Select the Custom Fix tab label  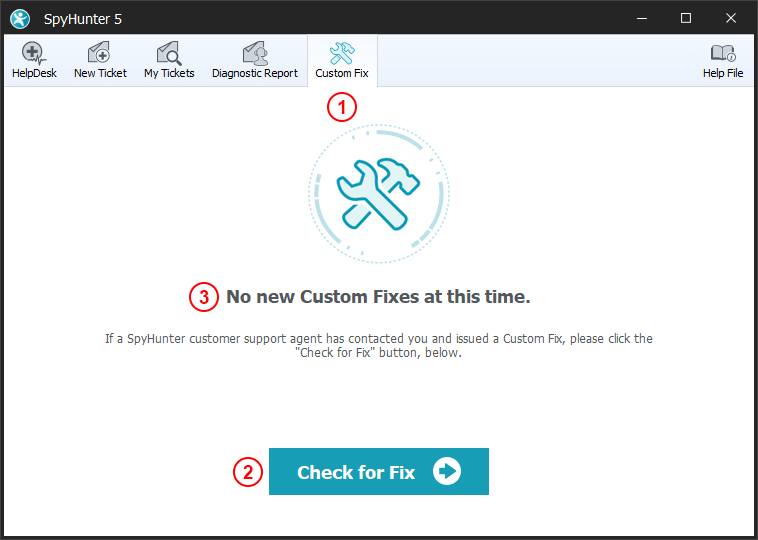342,73
